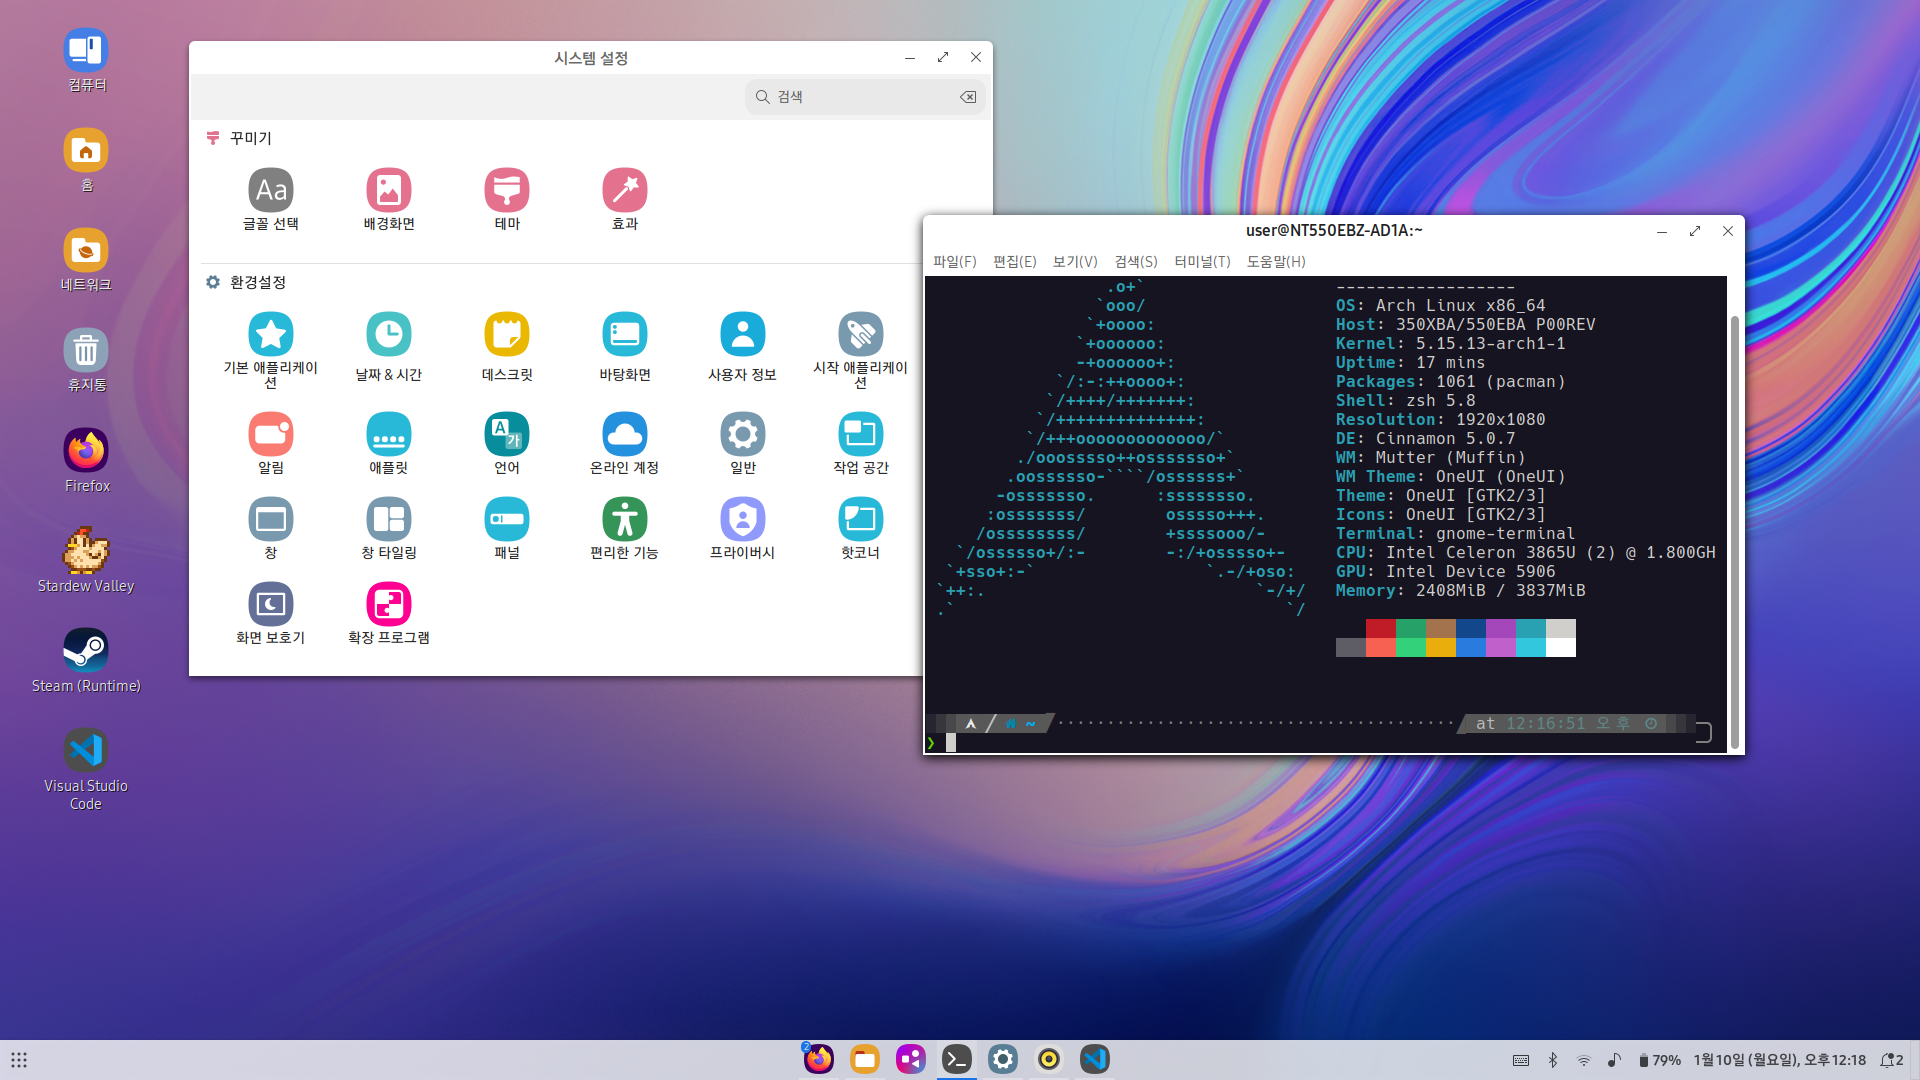Open the 온라인 계정 online accounts icon
This screenshot has height=1080, width=1920.
coord(625,435)
